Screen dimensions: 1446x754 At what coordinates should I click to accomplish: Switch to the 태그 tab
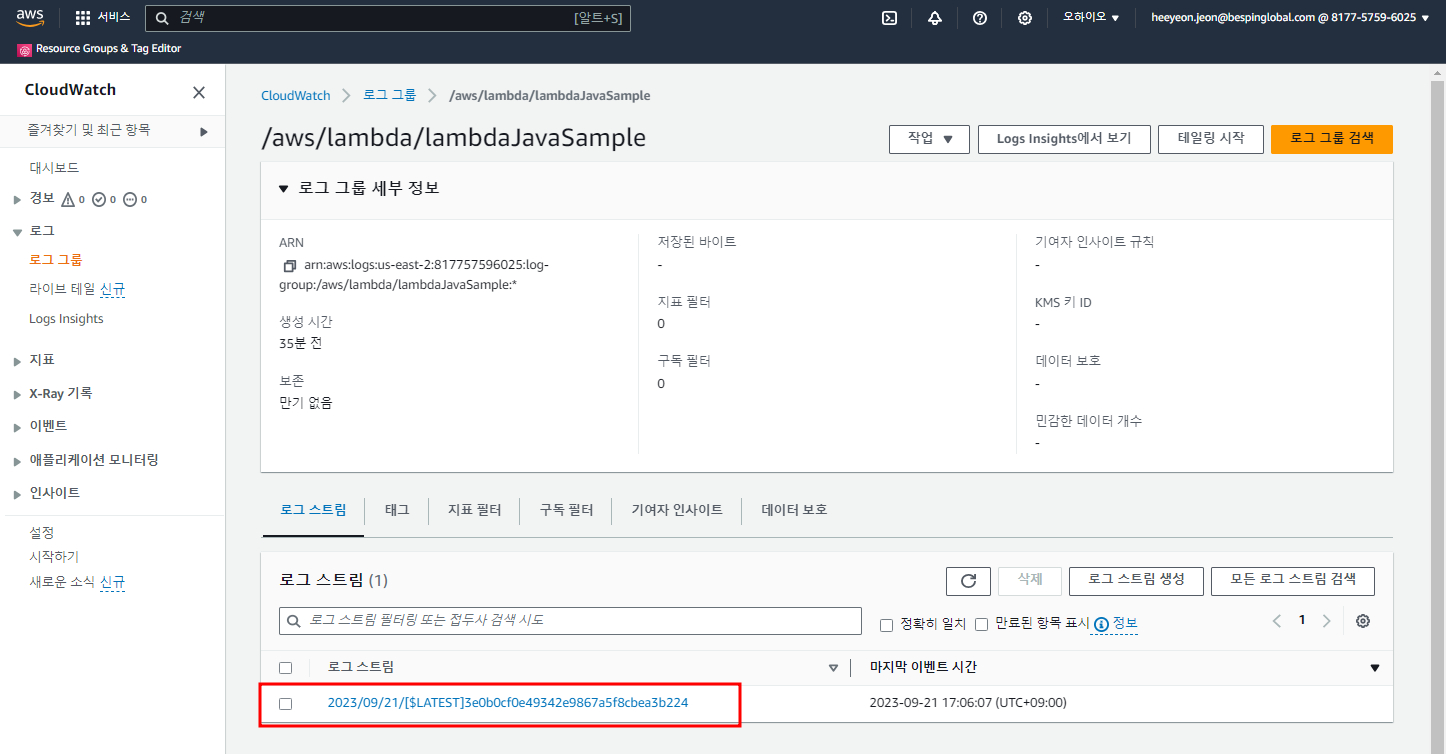397,510
